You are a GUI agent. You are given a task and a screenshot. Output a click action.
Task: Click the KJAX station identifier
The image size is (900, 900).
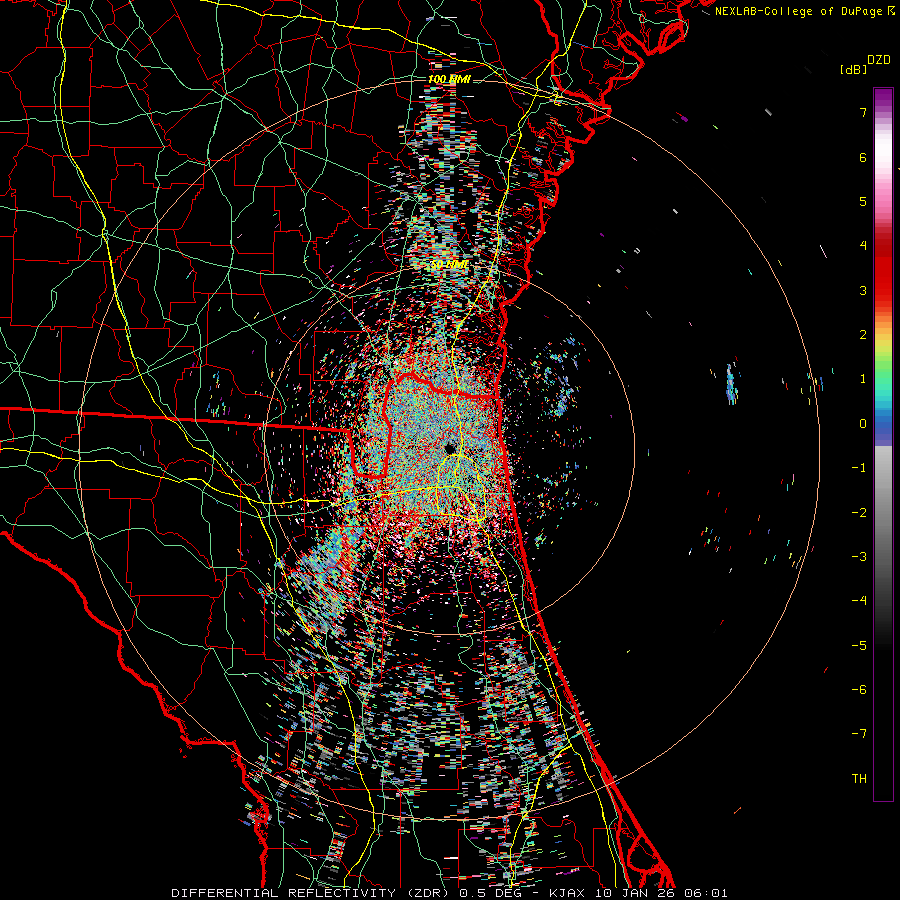(x=567, y=893)
